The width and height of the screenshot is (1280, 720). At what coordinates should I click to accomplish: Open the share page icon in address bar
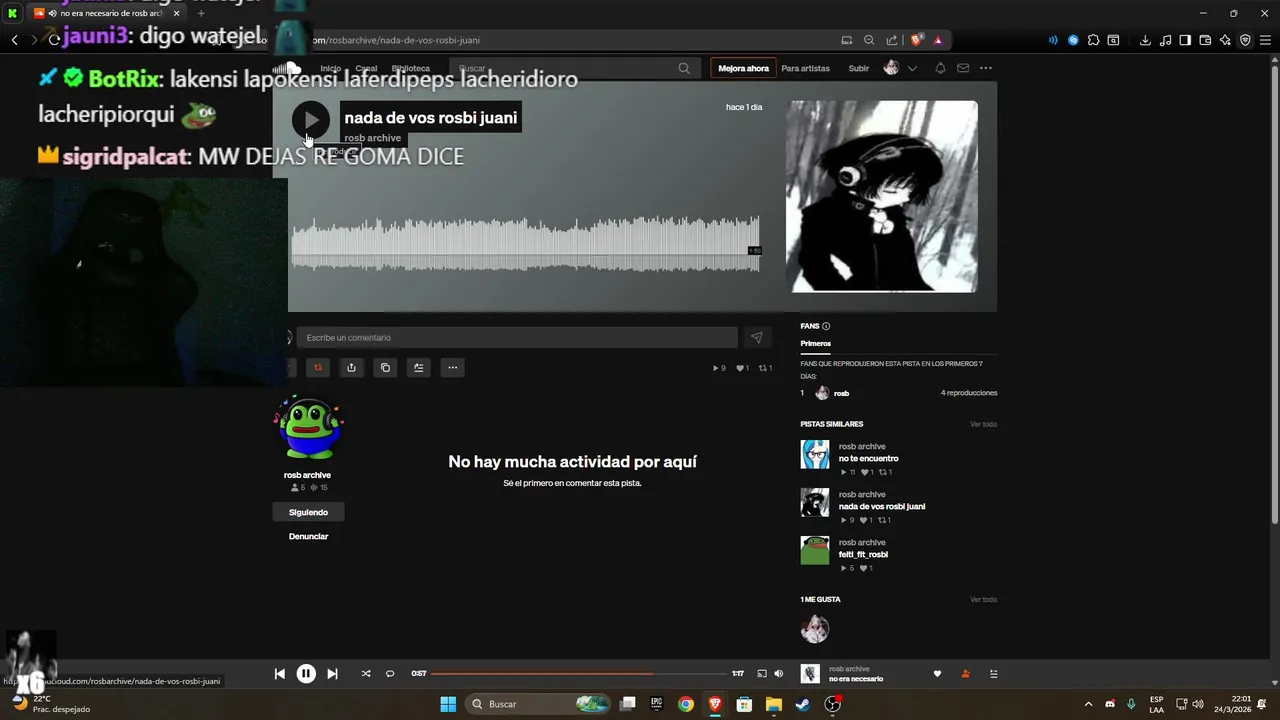(892, 40)
